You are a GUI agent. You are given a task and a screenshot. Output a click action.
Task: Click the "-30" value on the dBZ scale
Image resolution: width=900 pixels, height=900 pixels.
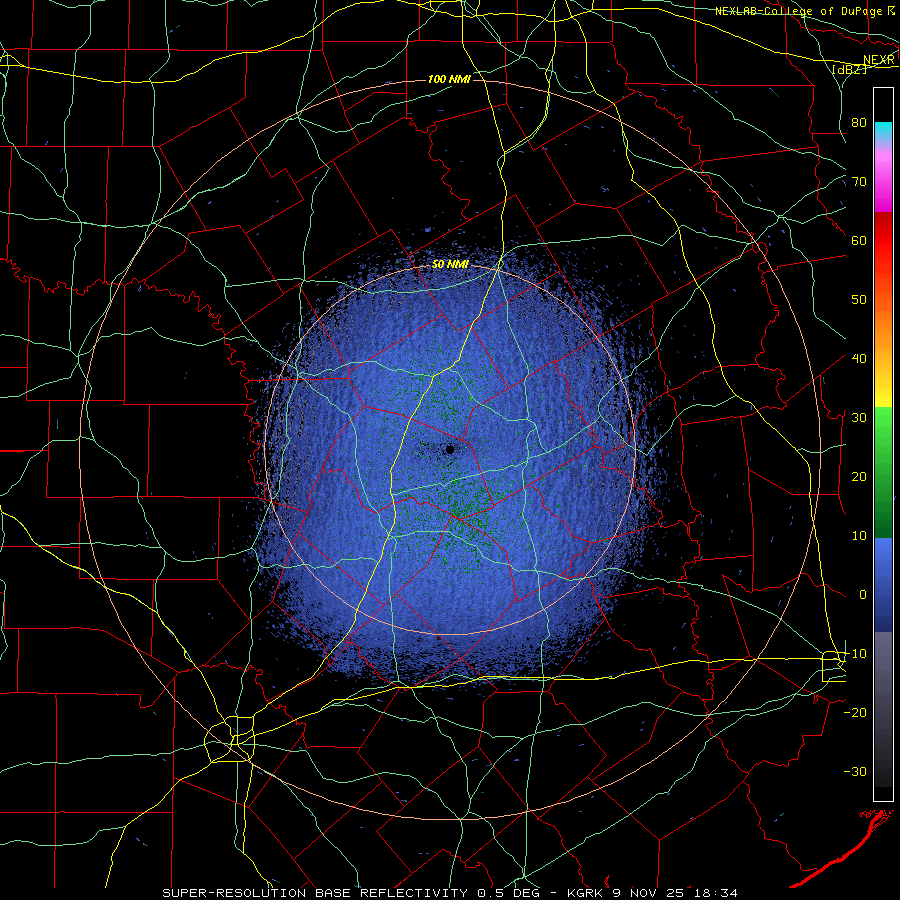[855, 771]
